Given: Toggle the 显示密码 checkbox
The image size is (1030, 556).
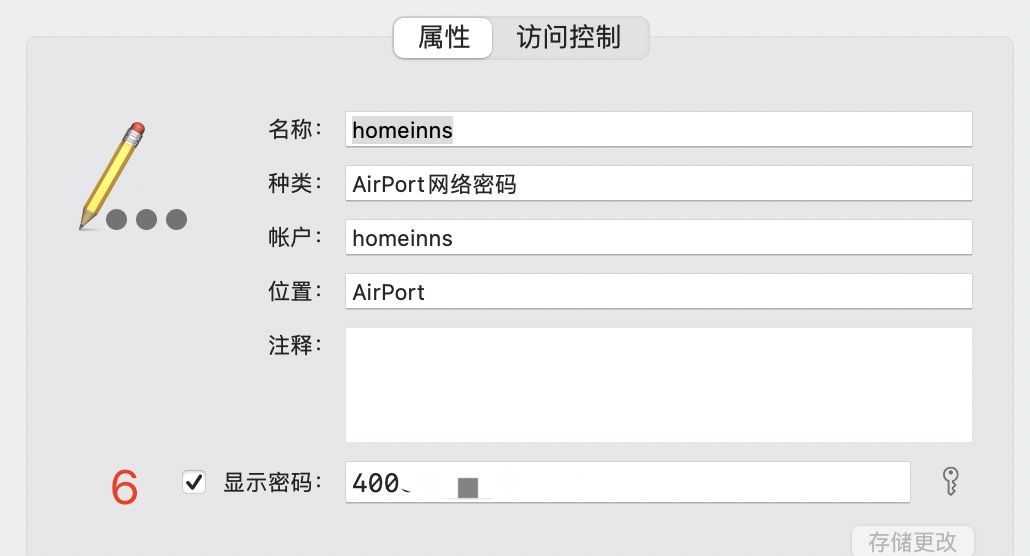Looking at the screenshot, I should [194, 482].
